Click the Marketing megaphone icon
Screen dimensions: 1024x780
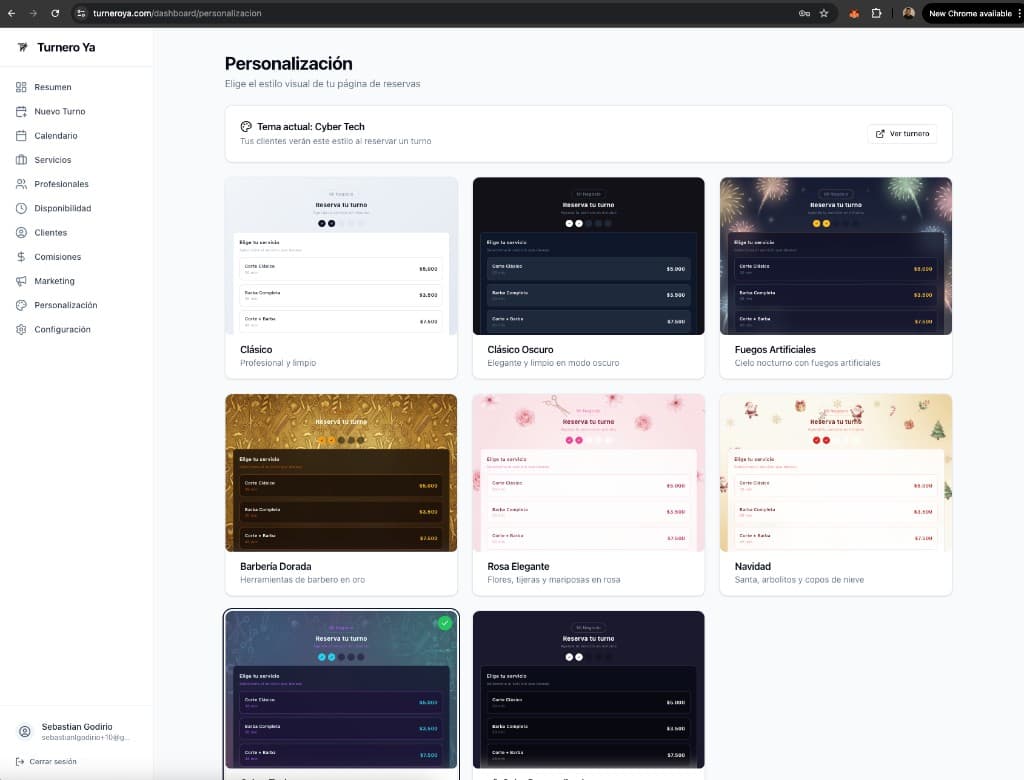21,281
